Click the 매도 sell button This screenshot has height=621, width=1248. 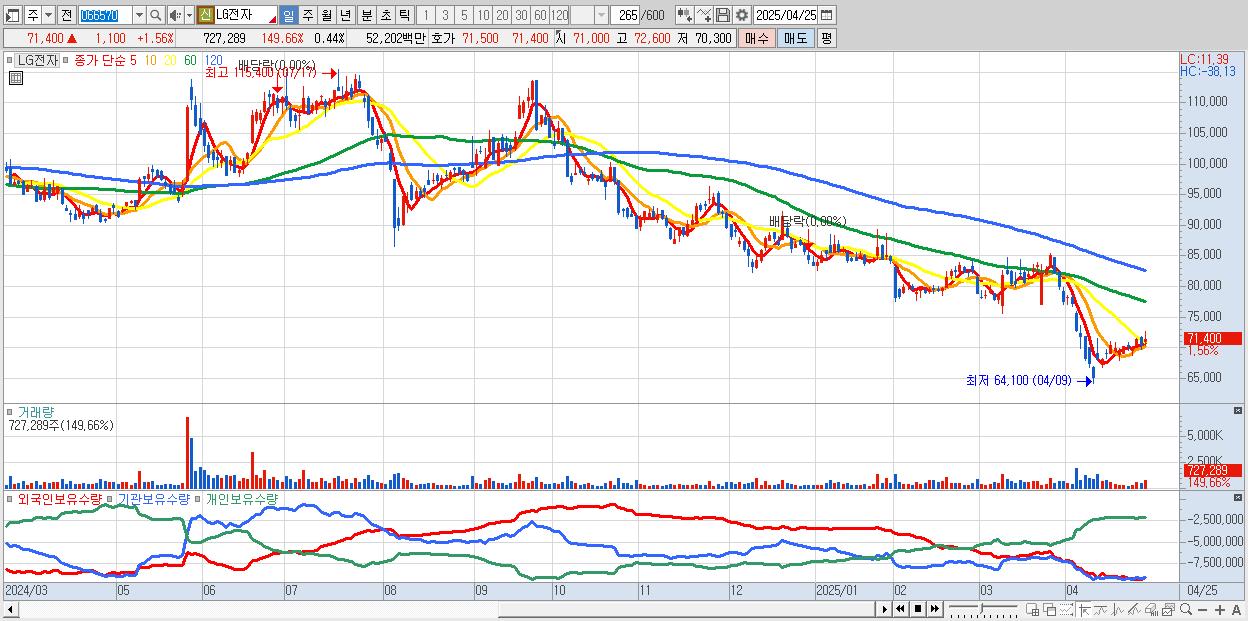pos(795,37)
